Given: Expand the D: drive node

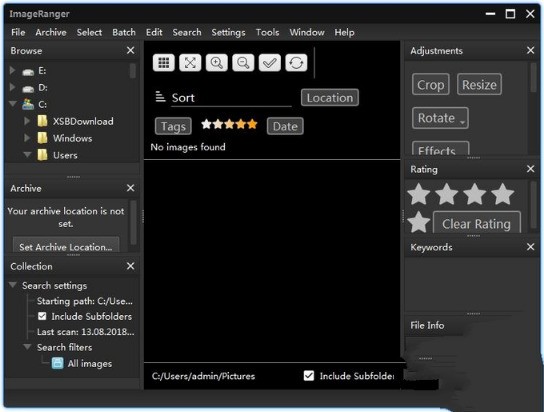Looking at the screenshot, I should 12,87.
